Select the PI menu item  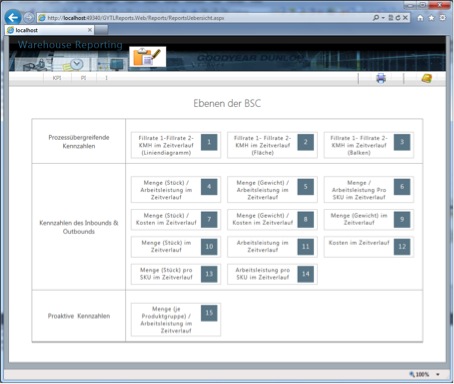[83, 78]
